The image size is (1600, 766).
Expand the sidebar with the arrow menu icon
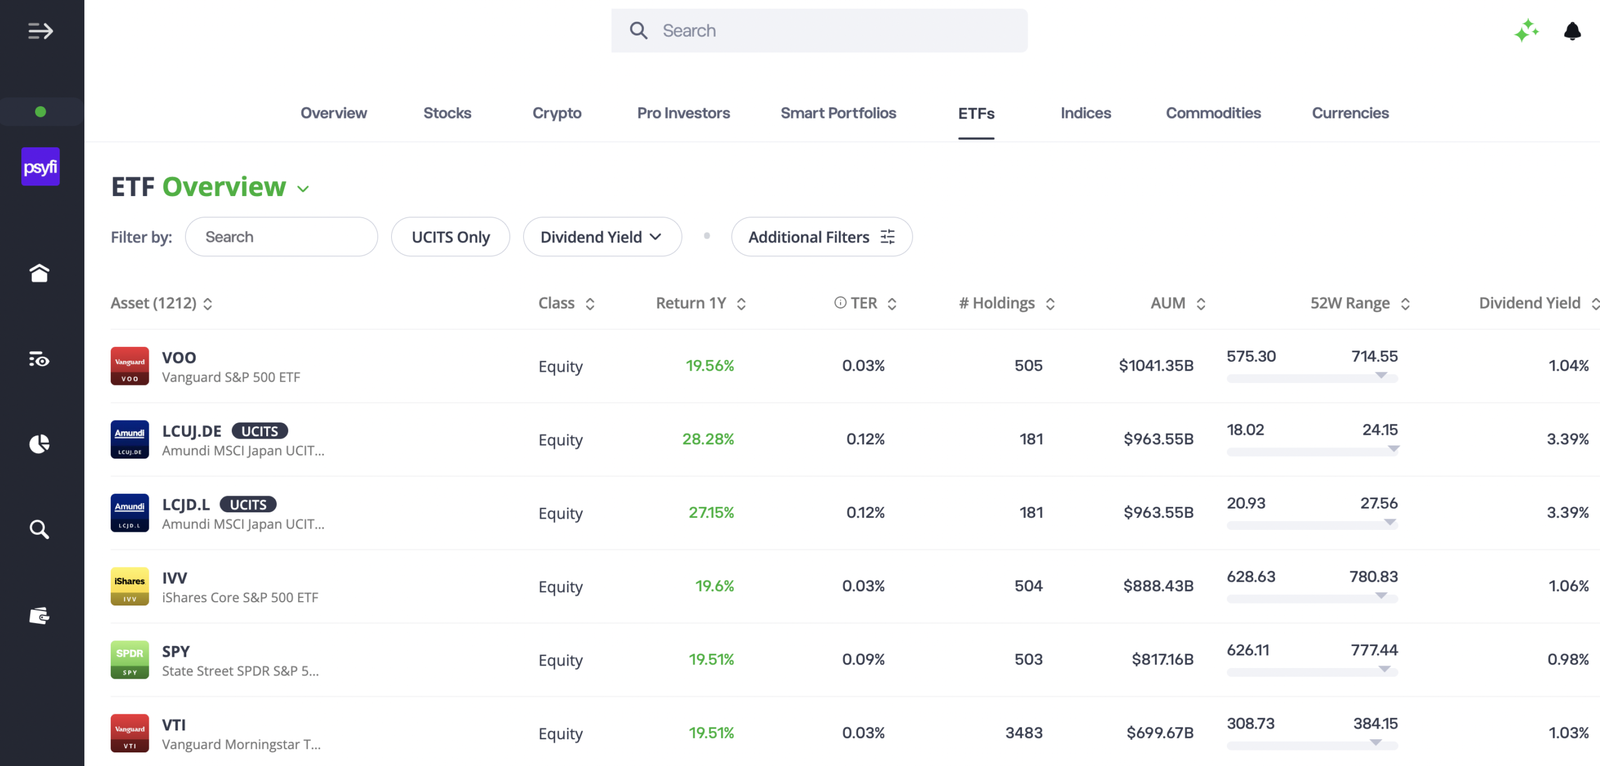tap(40, 31)
